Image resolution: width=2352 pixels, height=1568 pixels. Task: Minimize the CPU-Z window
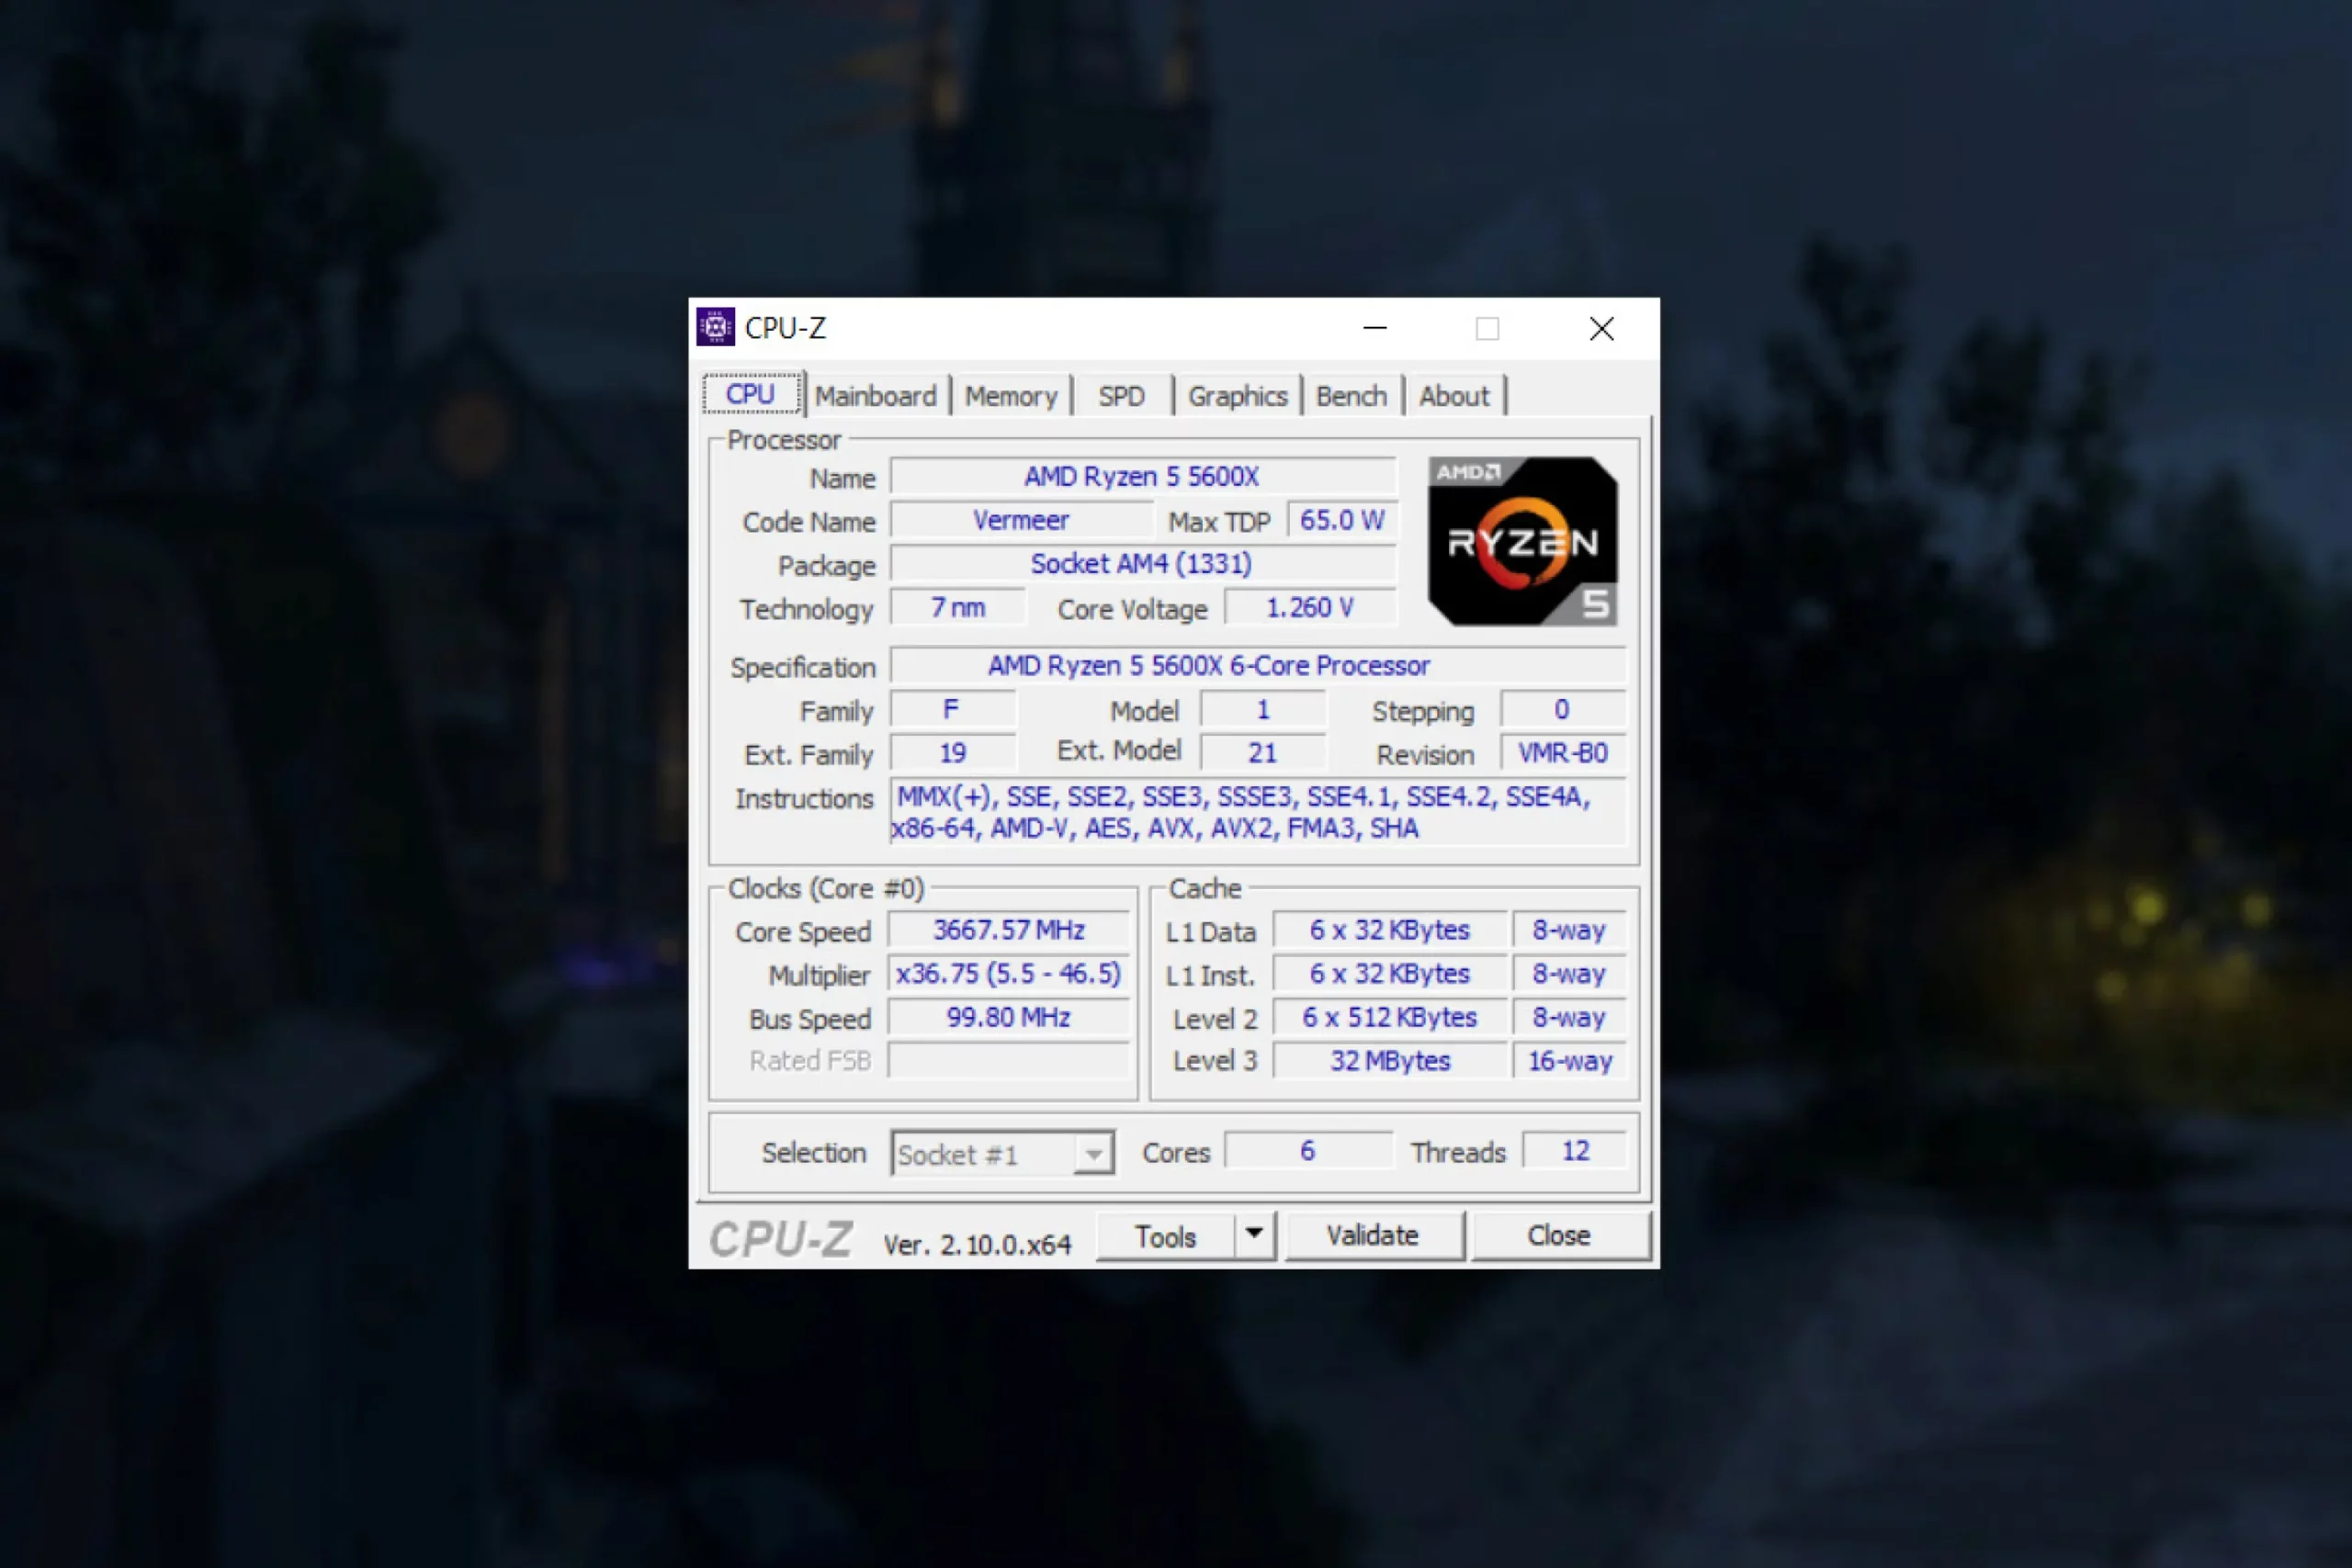pos(1375,328)
